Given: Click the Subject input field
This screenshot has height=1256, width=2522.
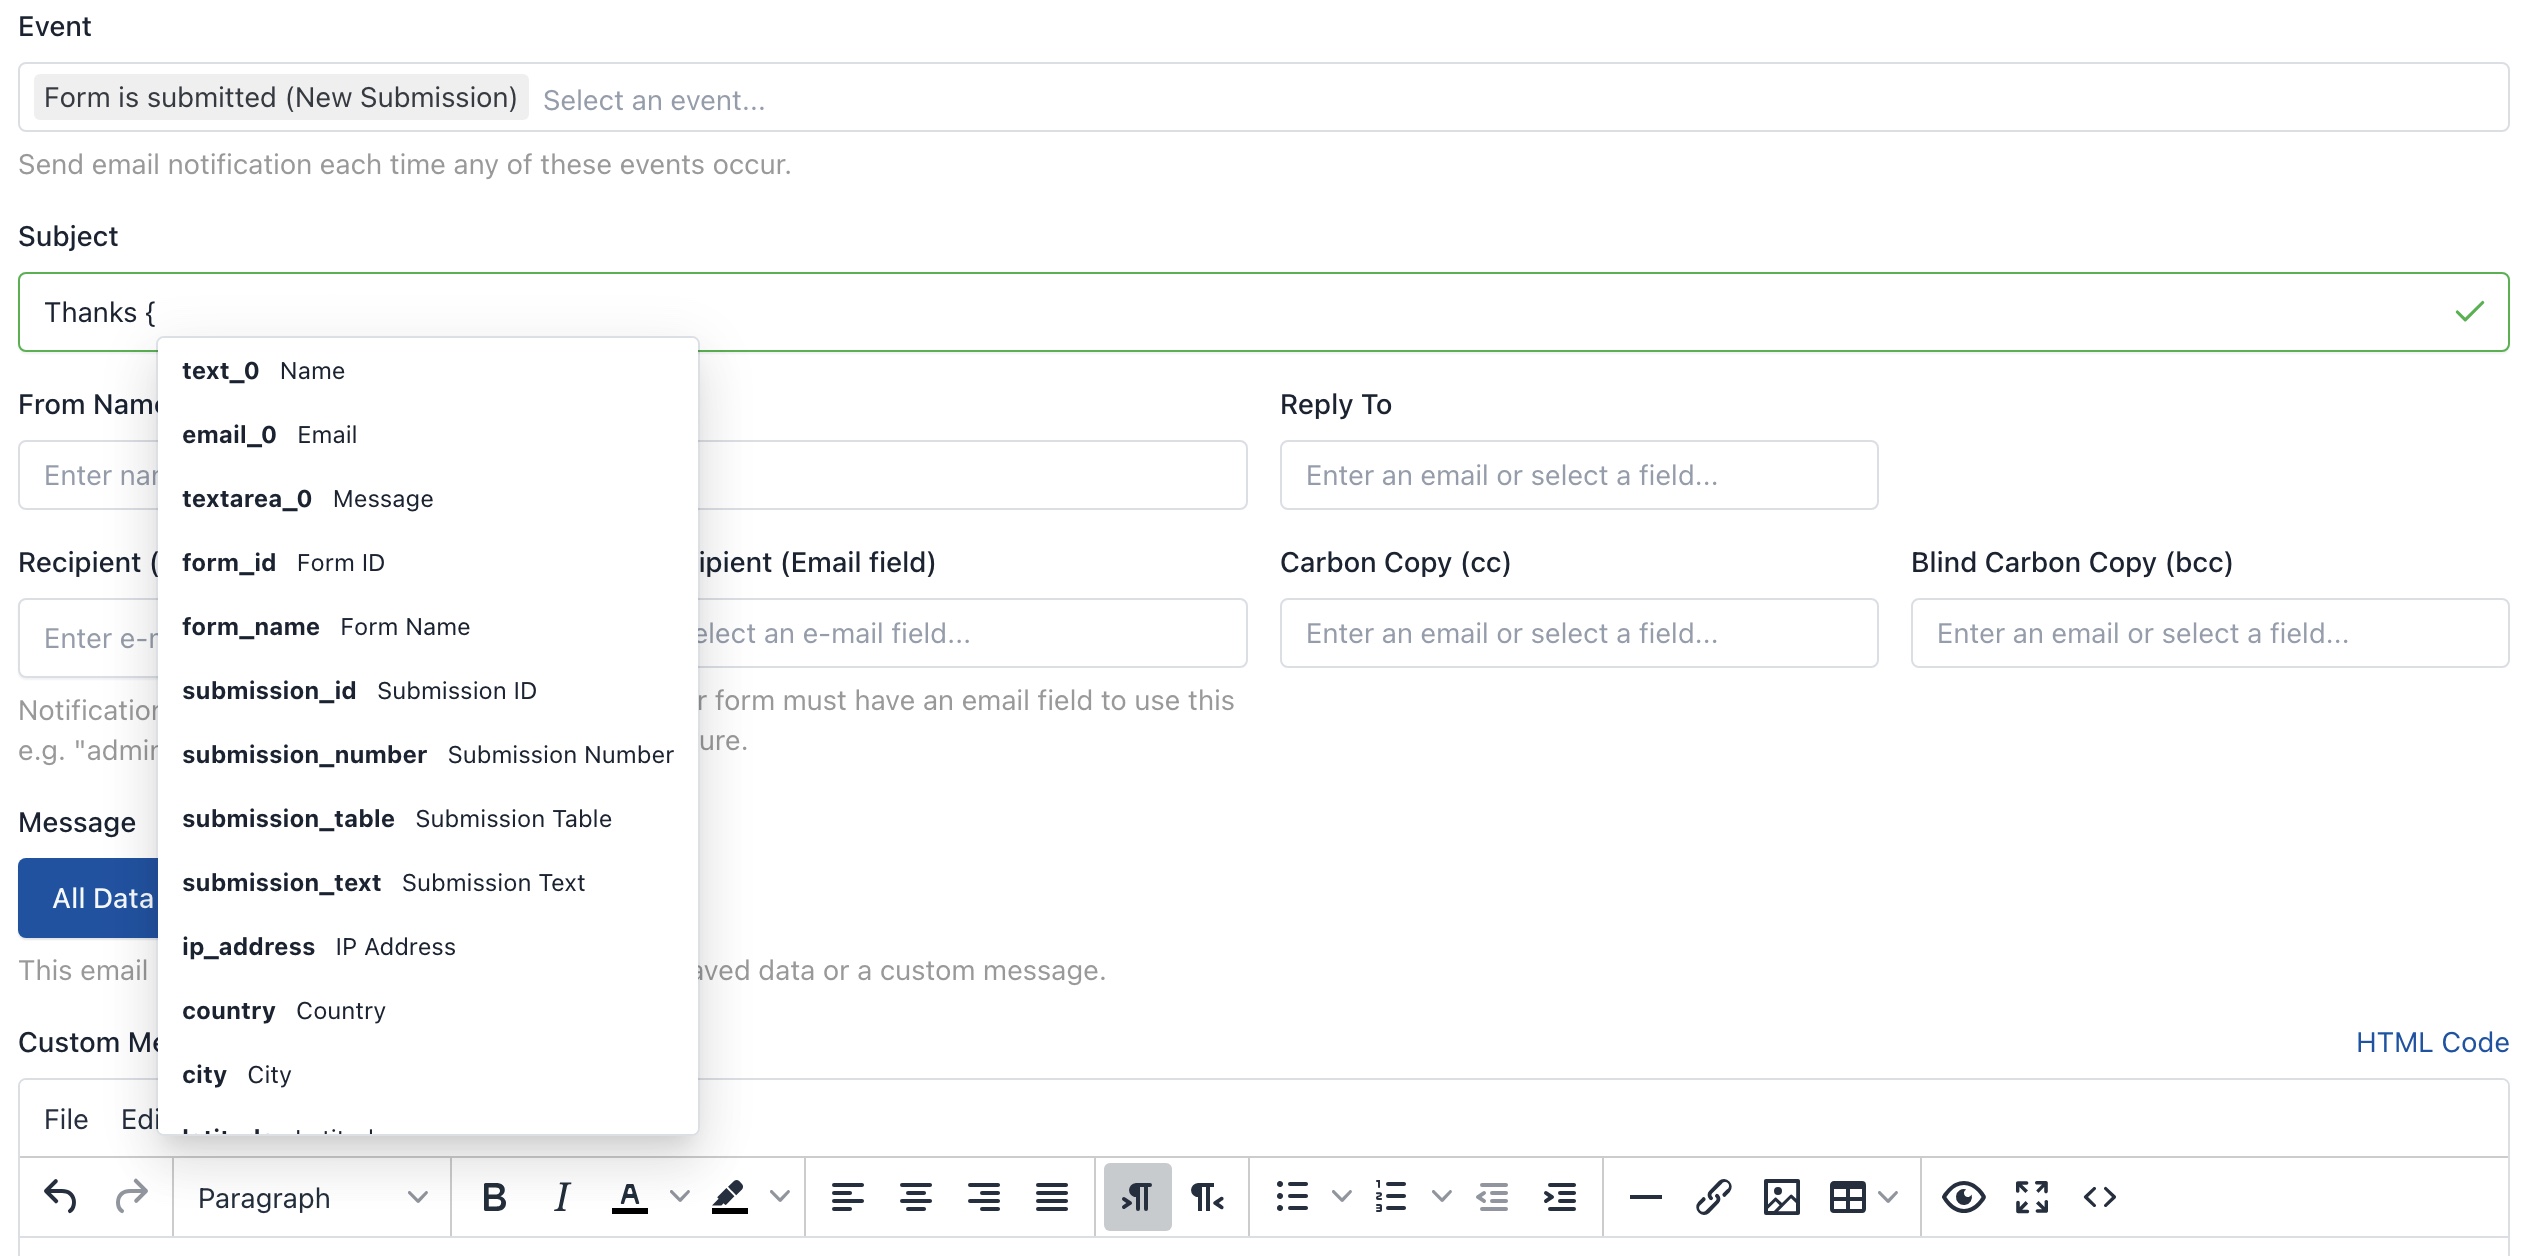Looking at the screenshot, I should click(1263, 312).
